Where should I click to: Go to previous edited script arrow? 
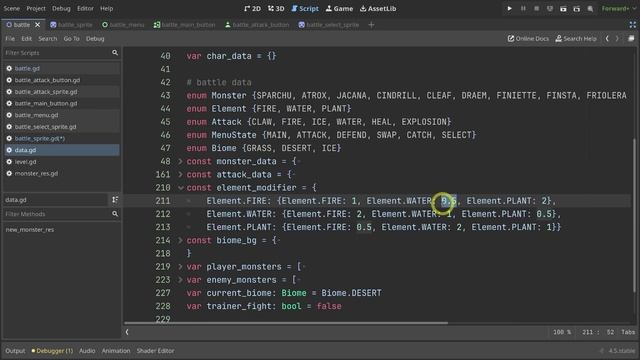pos(607,38)
